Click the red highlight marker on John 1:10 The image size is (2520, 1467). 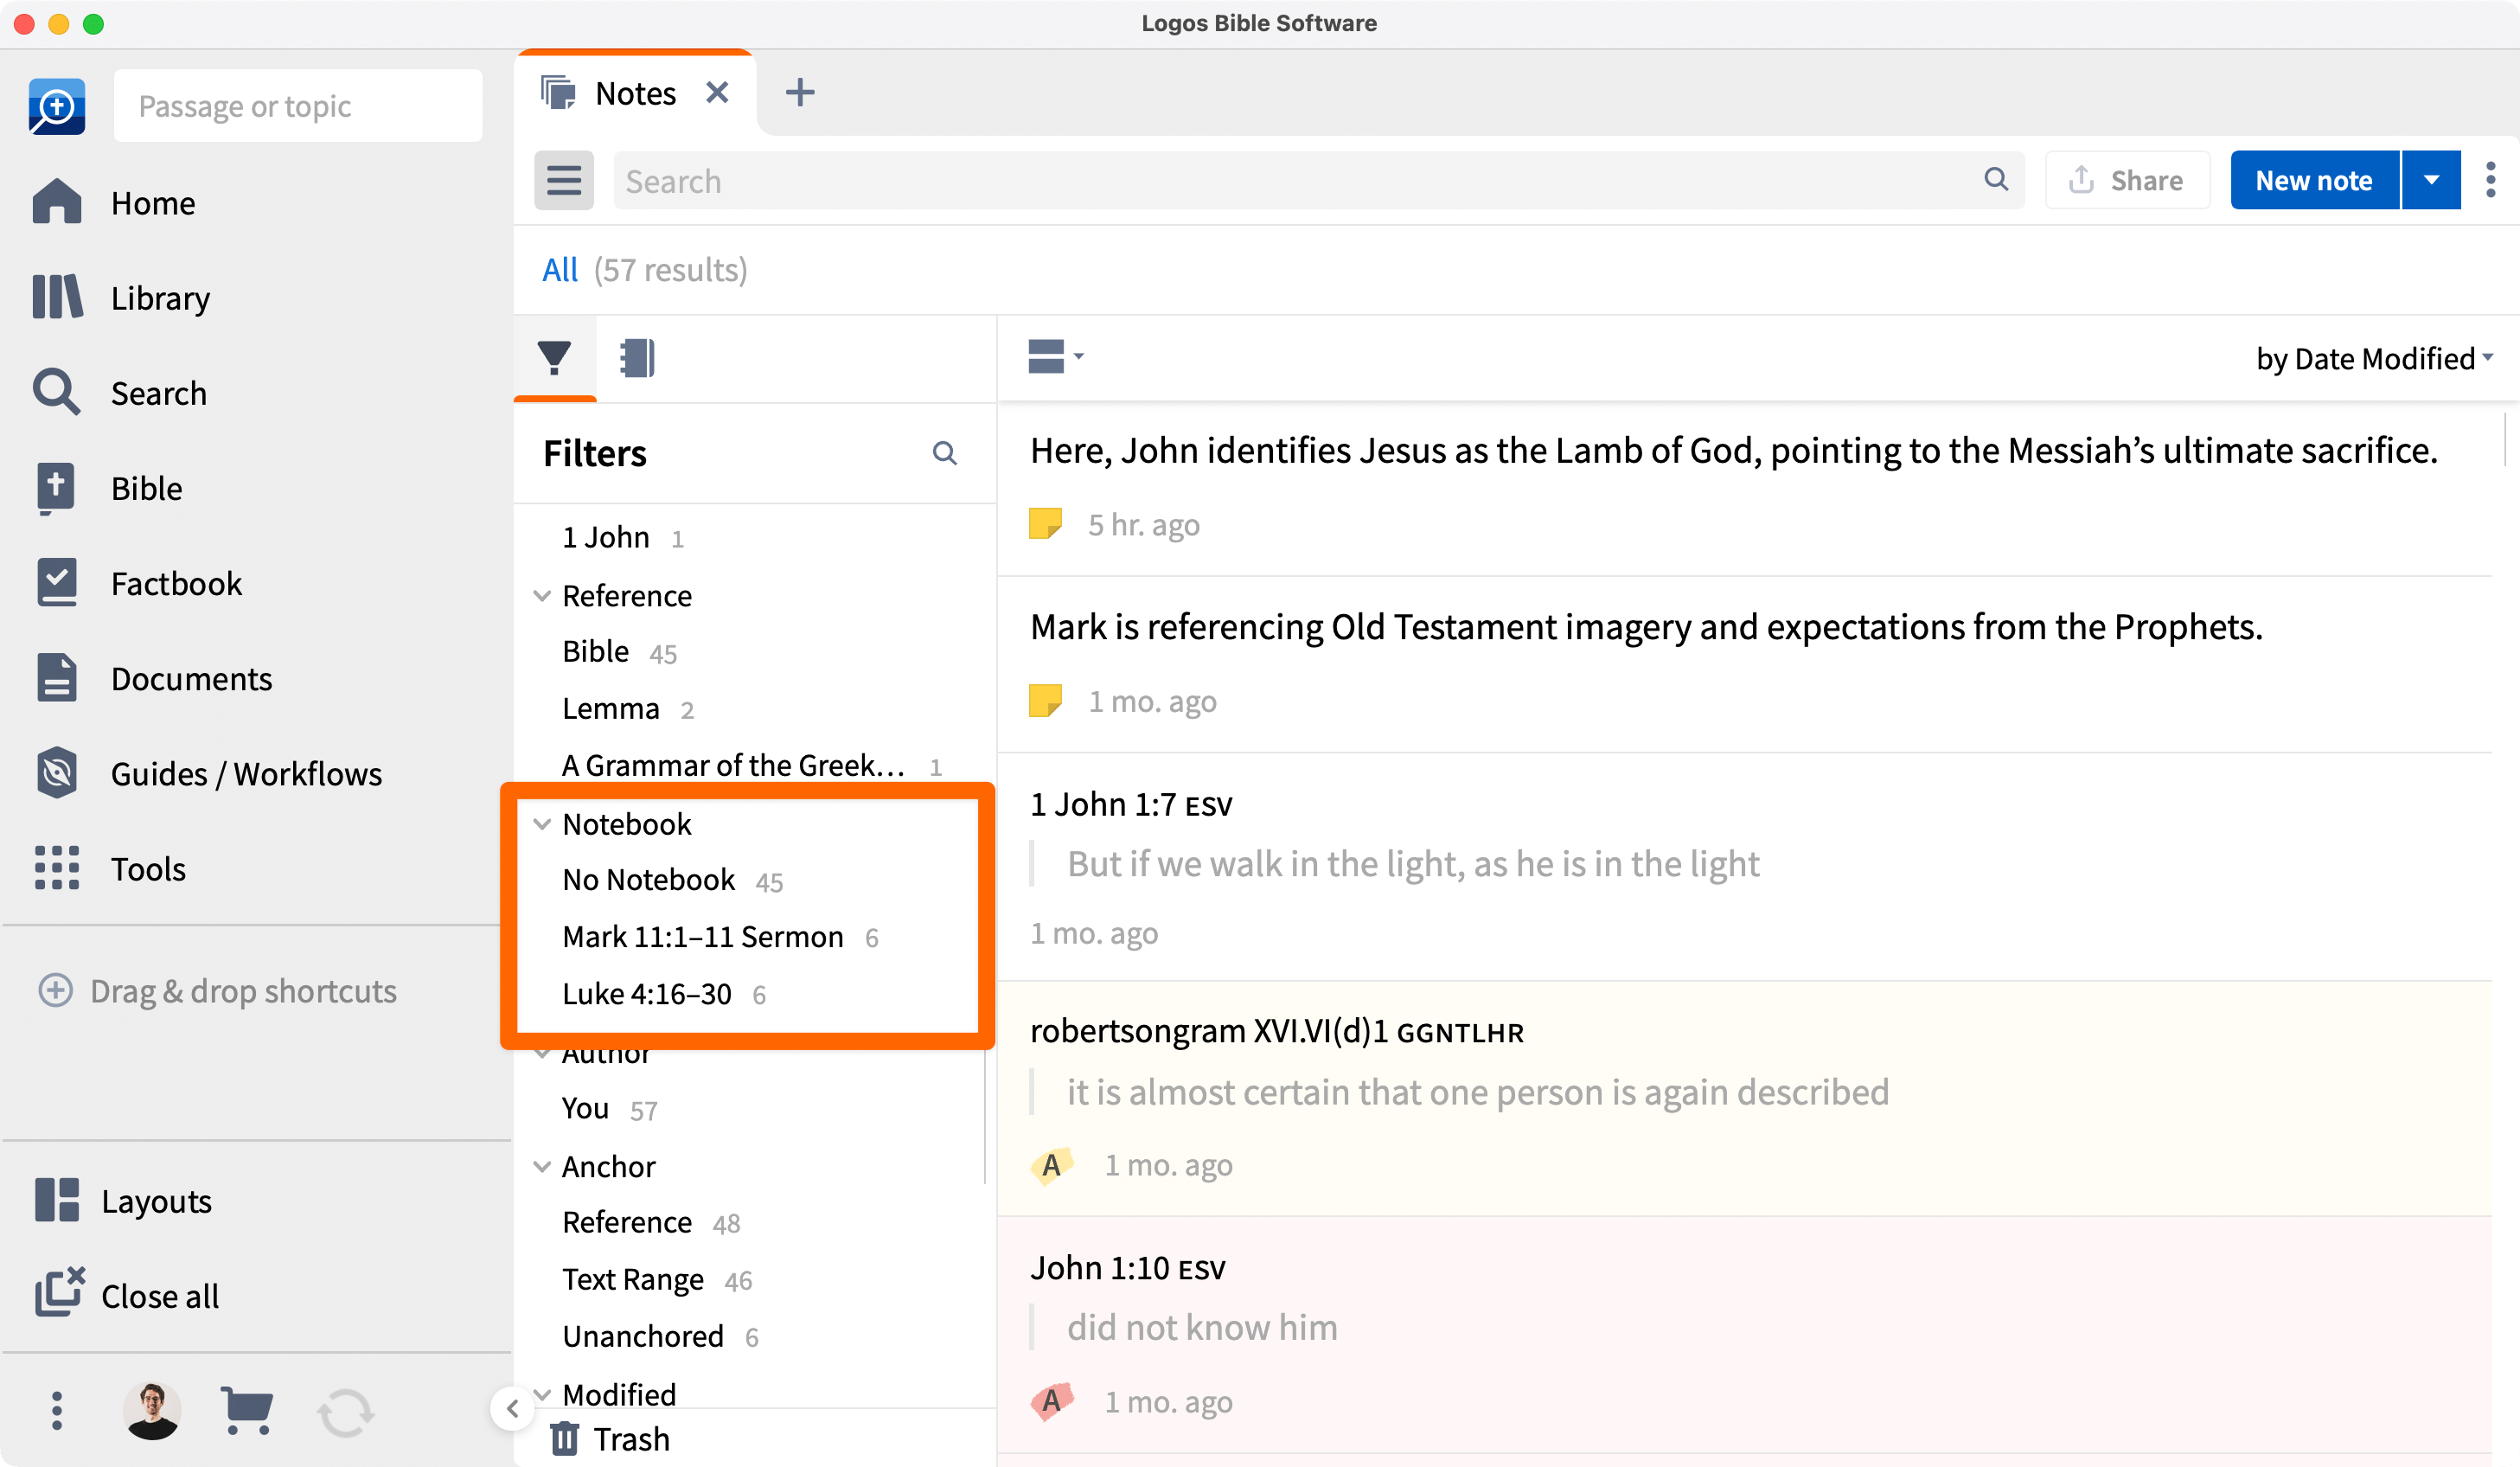tap(1051, 1401)
